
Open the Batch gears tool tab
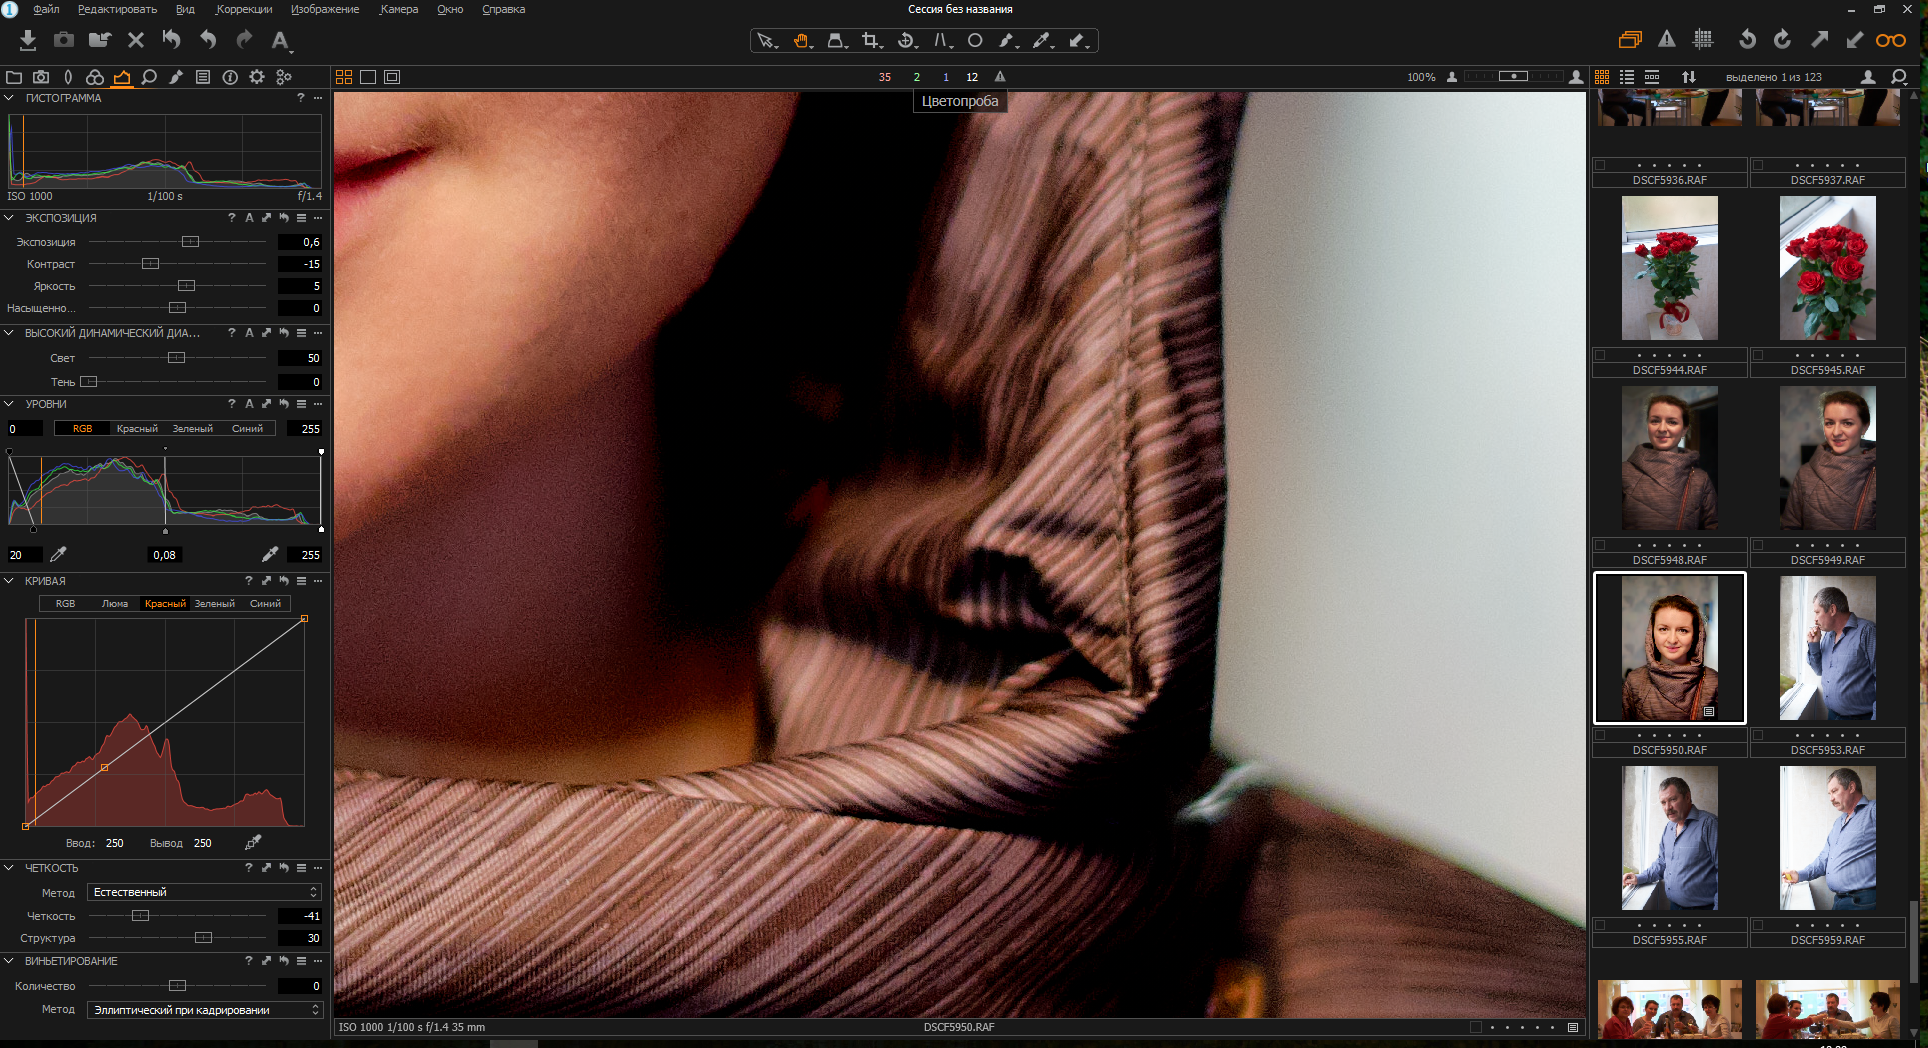point(284,77)
